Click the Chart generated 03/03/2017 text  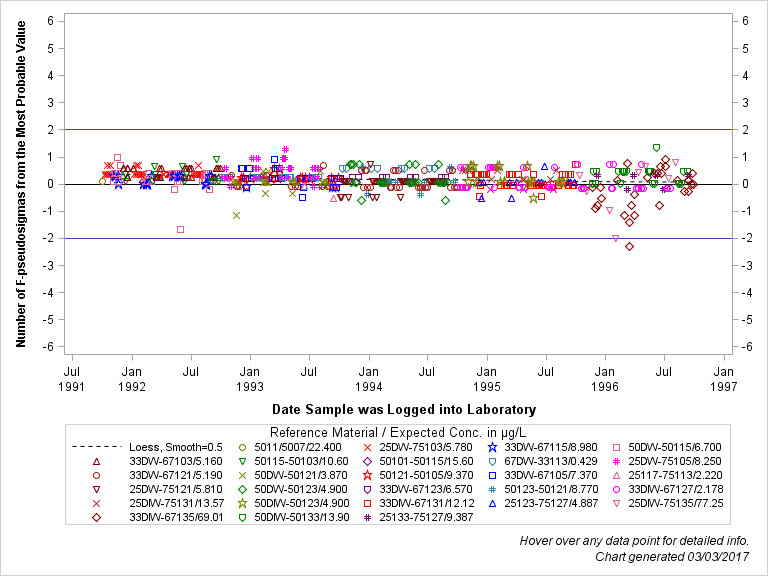pos(672,557)
